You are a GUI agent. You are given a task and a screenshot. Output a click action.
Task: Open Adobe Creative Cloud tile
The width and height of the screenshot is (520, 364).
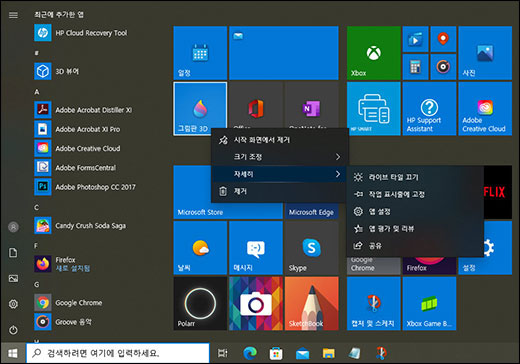(x=485, y=109)
